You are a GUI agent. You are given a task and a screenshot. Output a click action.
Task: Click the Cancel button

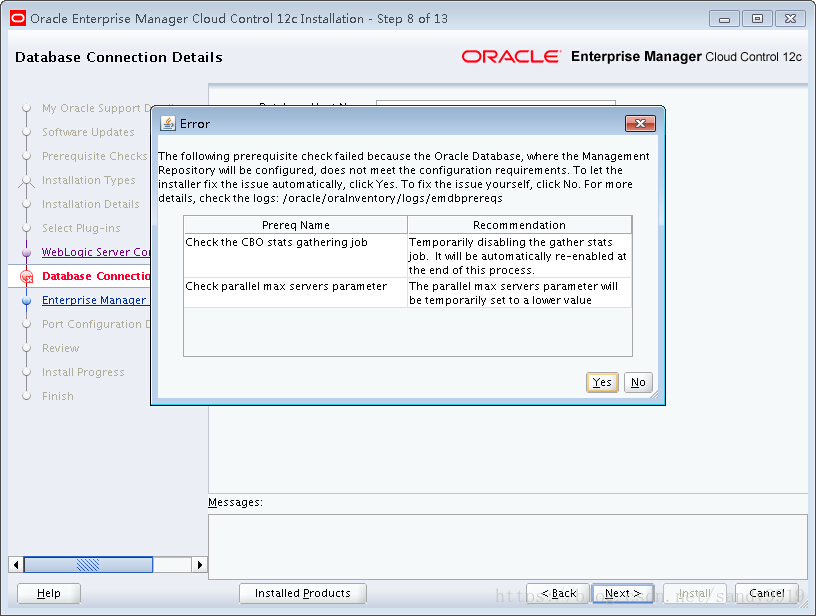tap(767, 593)
